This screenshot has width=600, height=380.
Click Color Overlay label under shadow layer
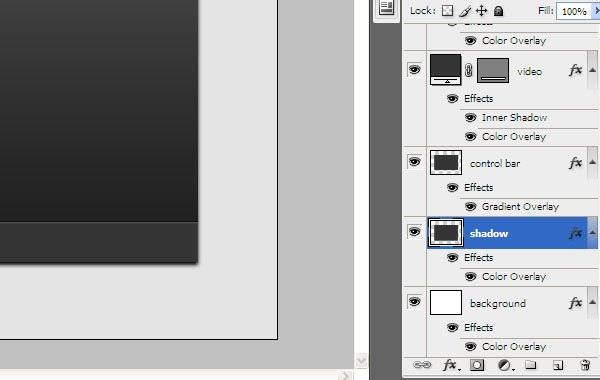coord(514,276)
